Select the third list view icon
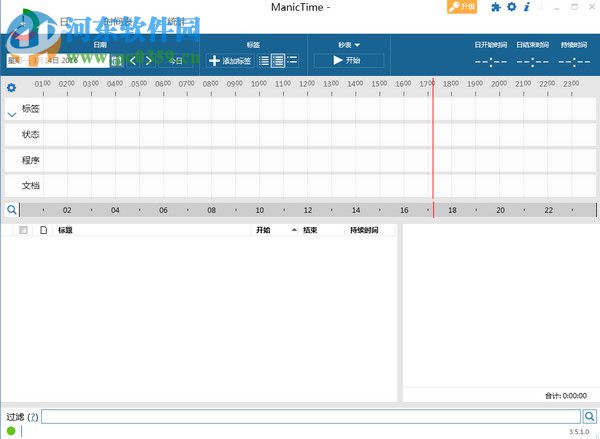The height and width of the screenshot is (439, 600). (292, 60)
